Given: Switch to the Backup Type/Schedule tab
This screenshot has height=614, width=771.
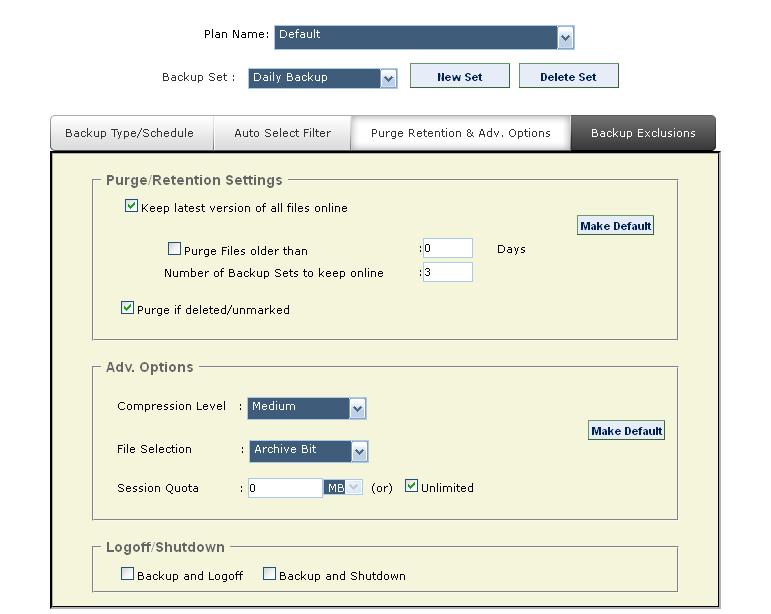Looking at the screenshot, I should click(129, 133).
